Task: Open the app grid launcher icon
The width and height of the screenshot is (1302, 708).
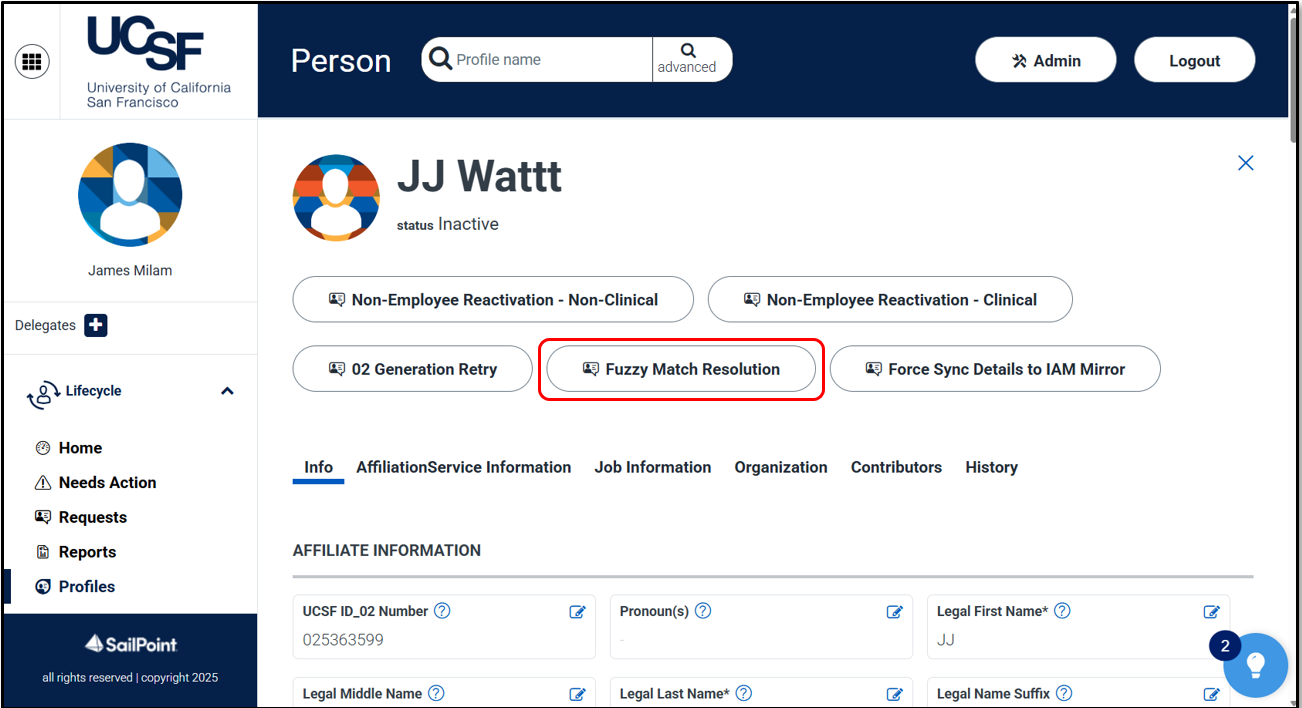Action: [x=32, y=61]
